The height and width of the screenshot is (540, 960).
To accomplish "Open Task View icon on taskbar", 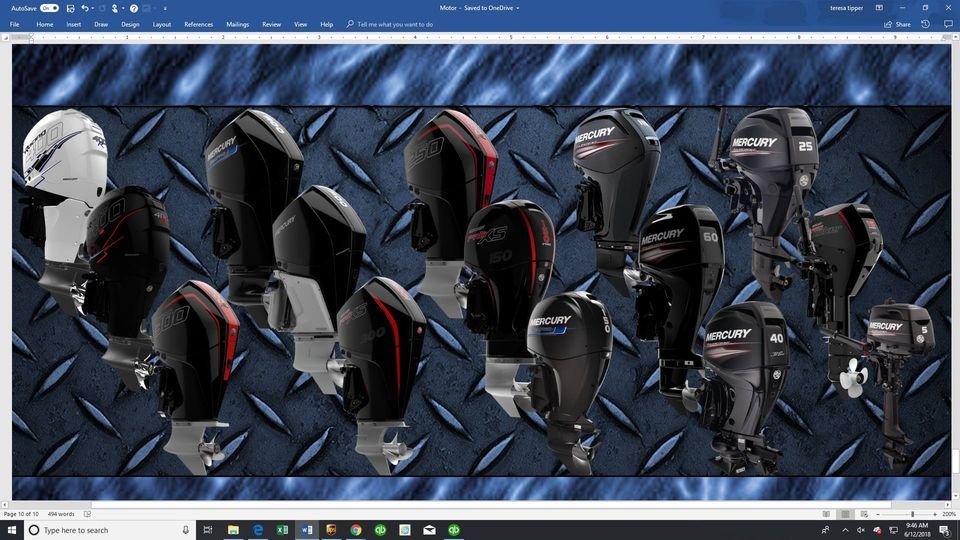I will pyautogui.click(x=208, y=530).
